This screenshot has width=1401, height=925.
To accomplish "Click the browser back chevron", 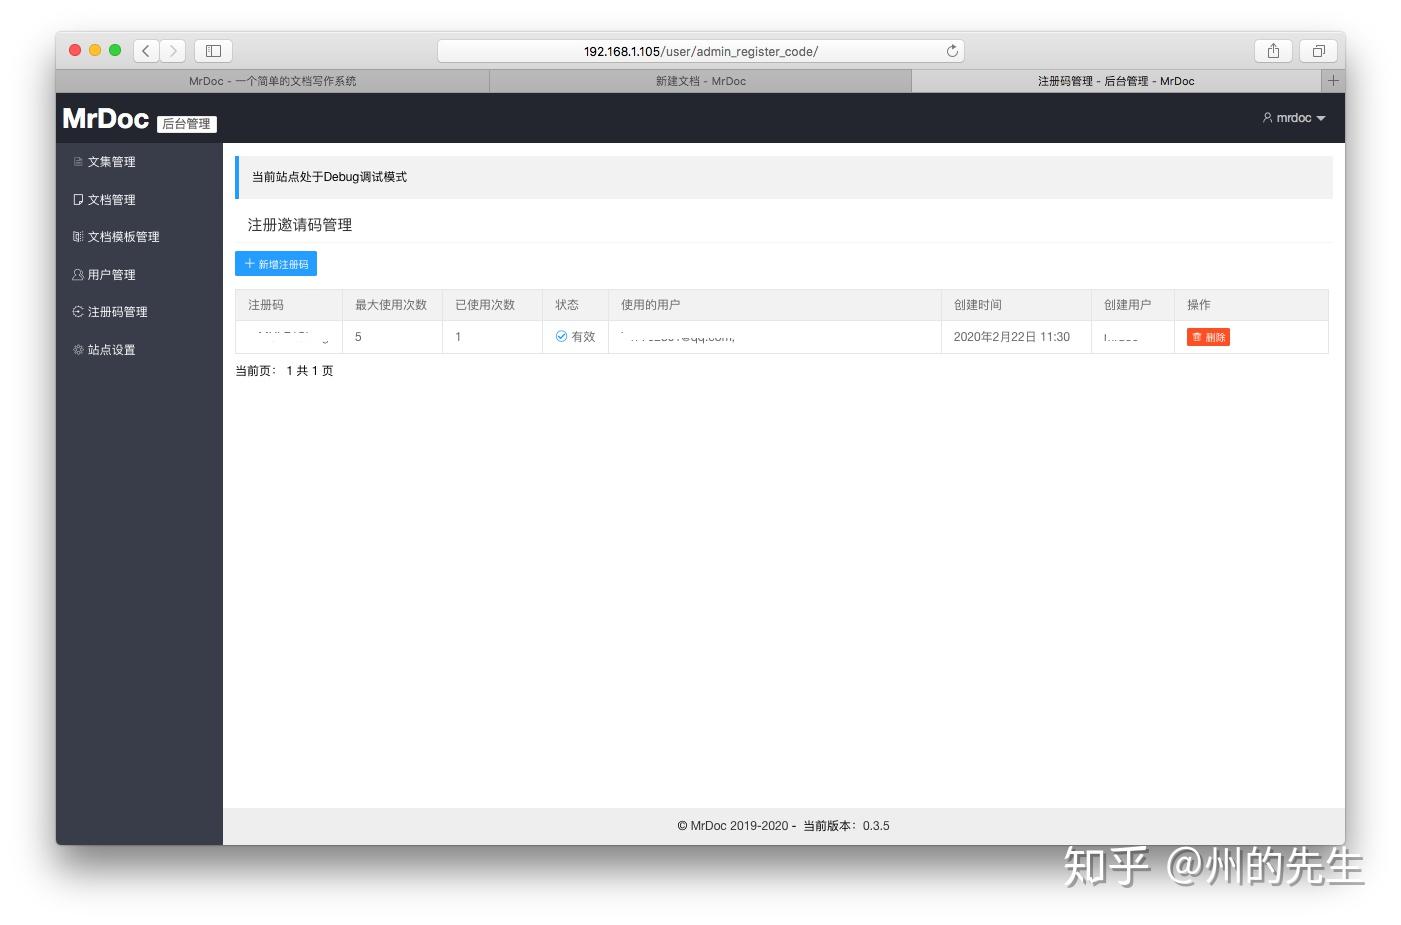I will point(145,50).
